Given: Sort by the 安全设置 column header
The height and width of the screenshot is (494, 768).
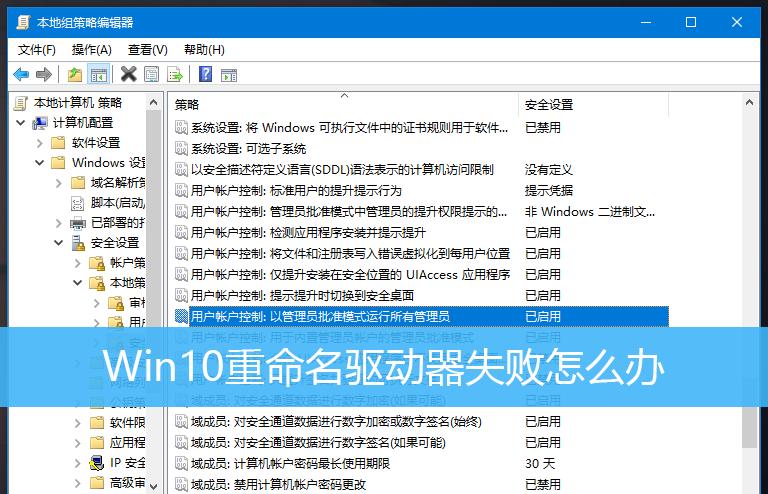Looking at the screenshot, I should click(593, 104).
